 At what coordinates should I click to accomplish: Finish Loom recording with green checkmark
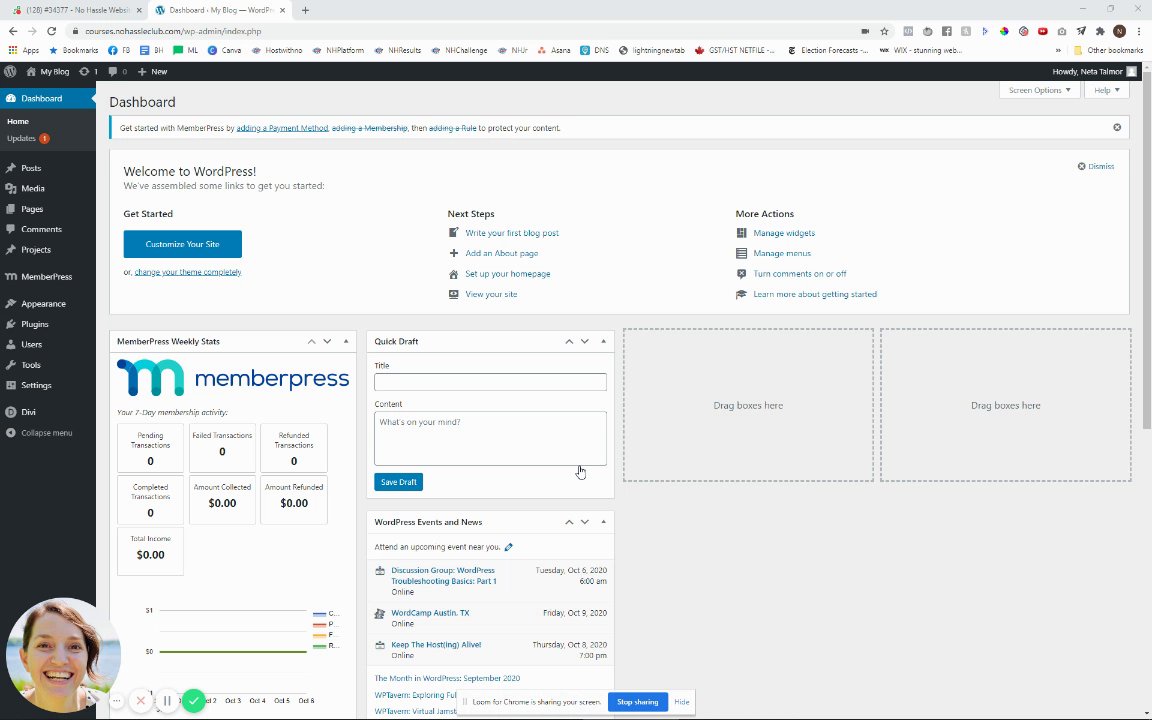[193, 701]
